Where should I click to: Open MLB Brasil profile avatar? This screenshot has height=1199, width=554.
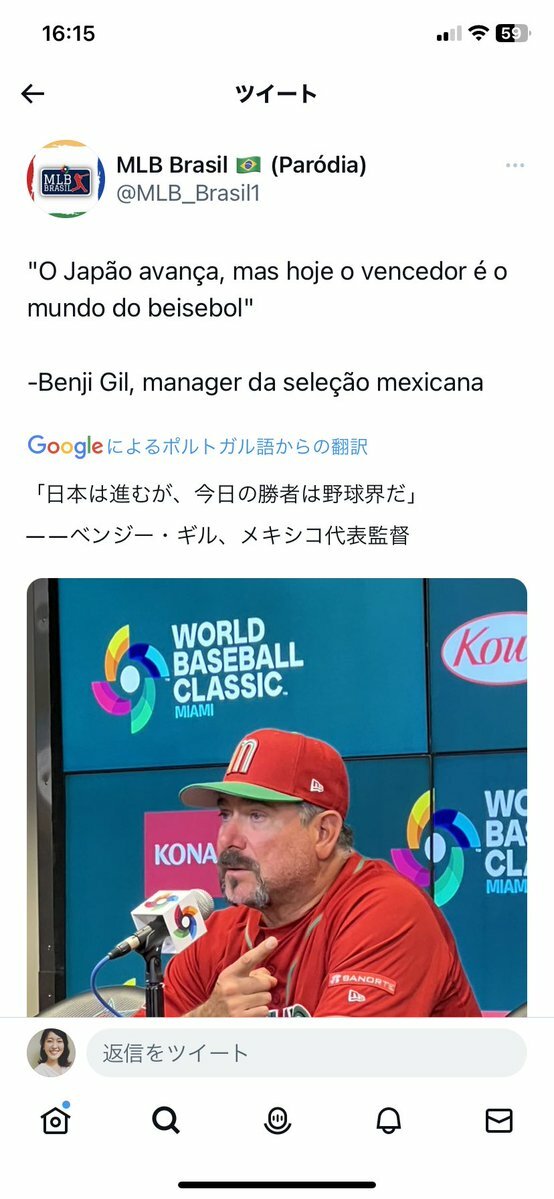pos(66,179)
